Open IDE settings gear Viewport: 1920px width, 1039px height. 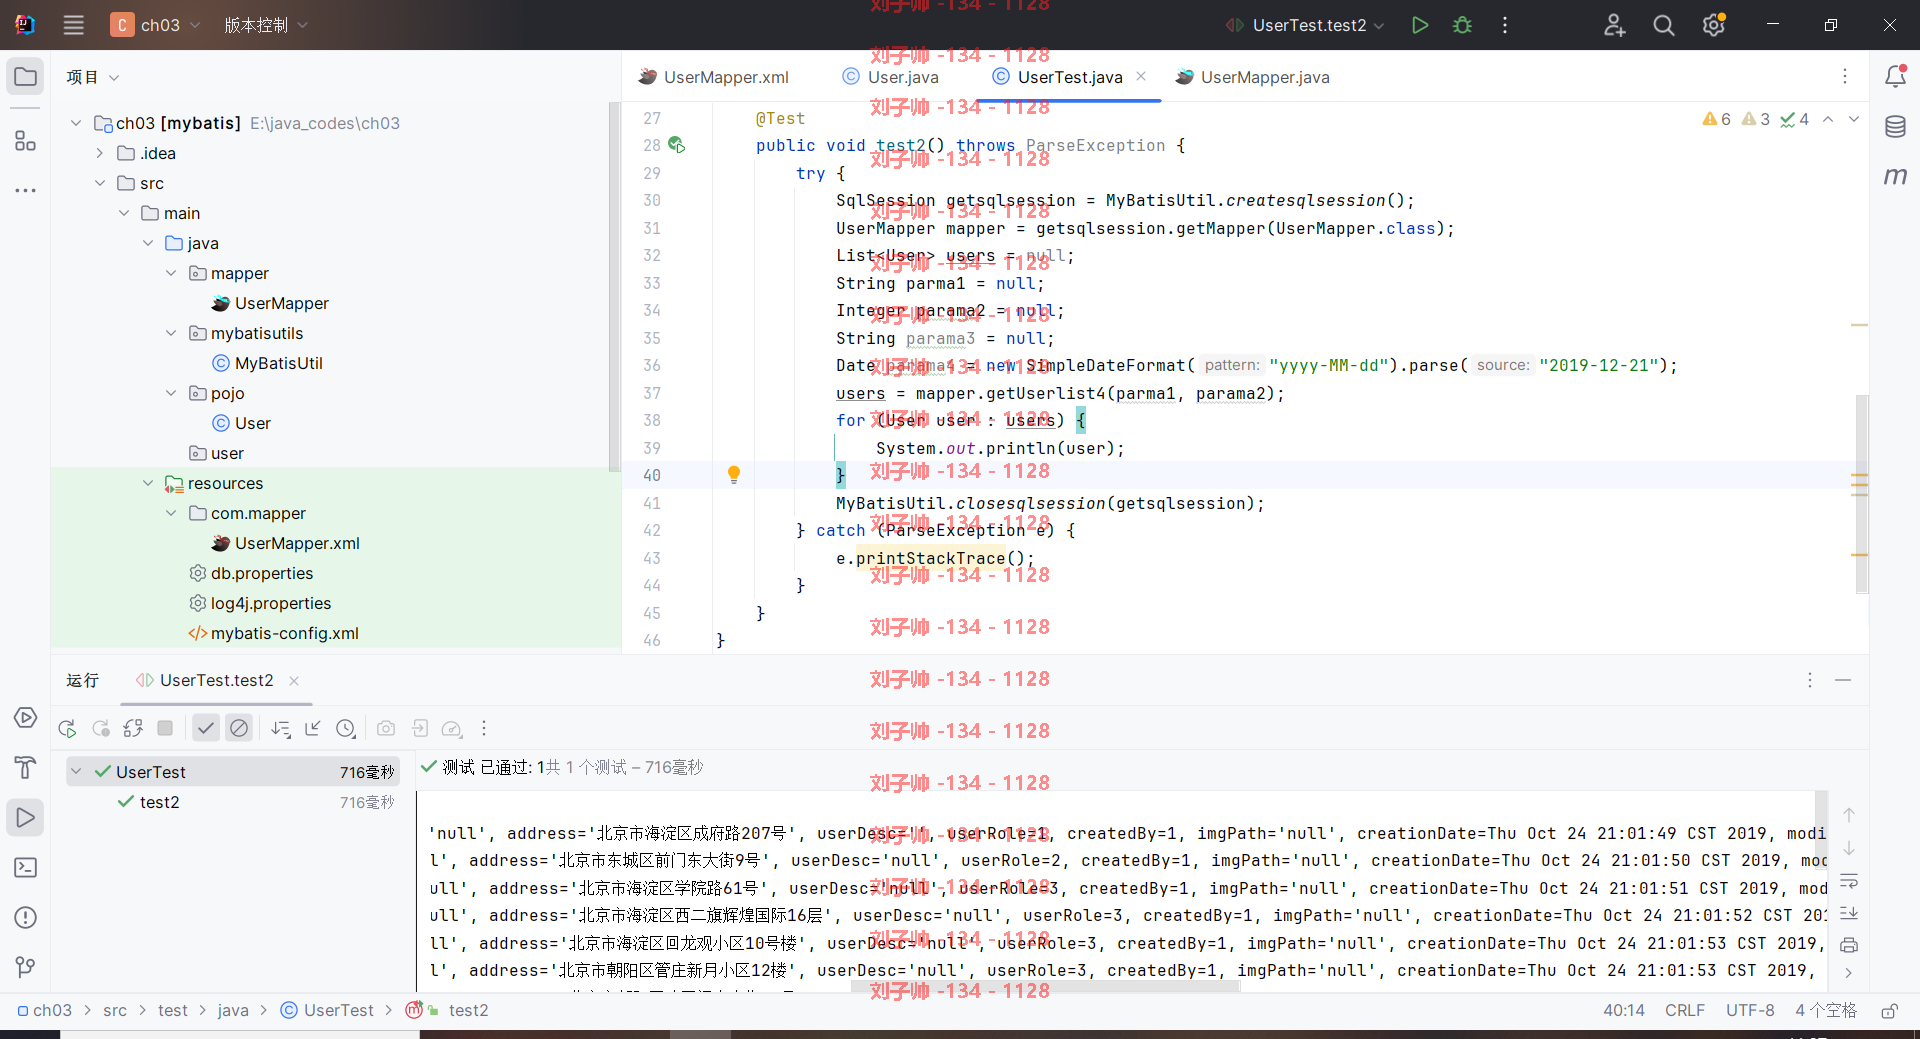pos(1714,25)
